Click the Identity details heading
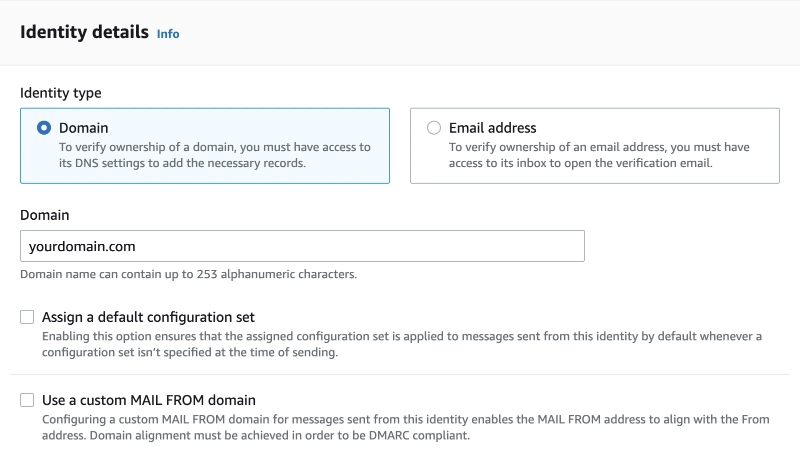This screenshot has width=800, height=467. (84, 32)
